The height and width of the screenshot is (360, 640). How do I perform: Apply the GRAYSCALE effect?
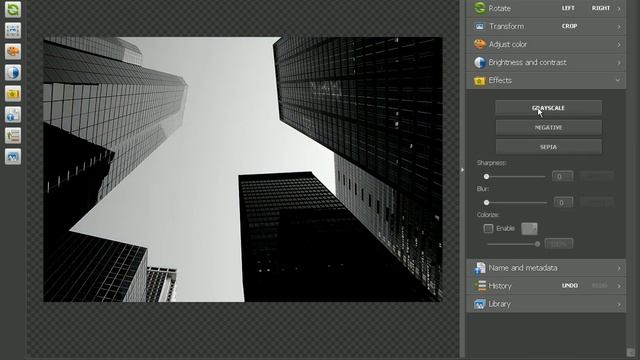click(x=548, y=108)
